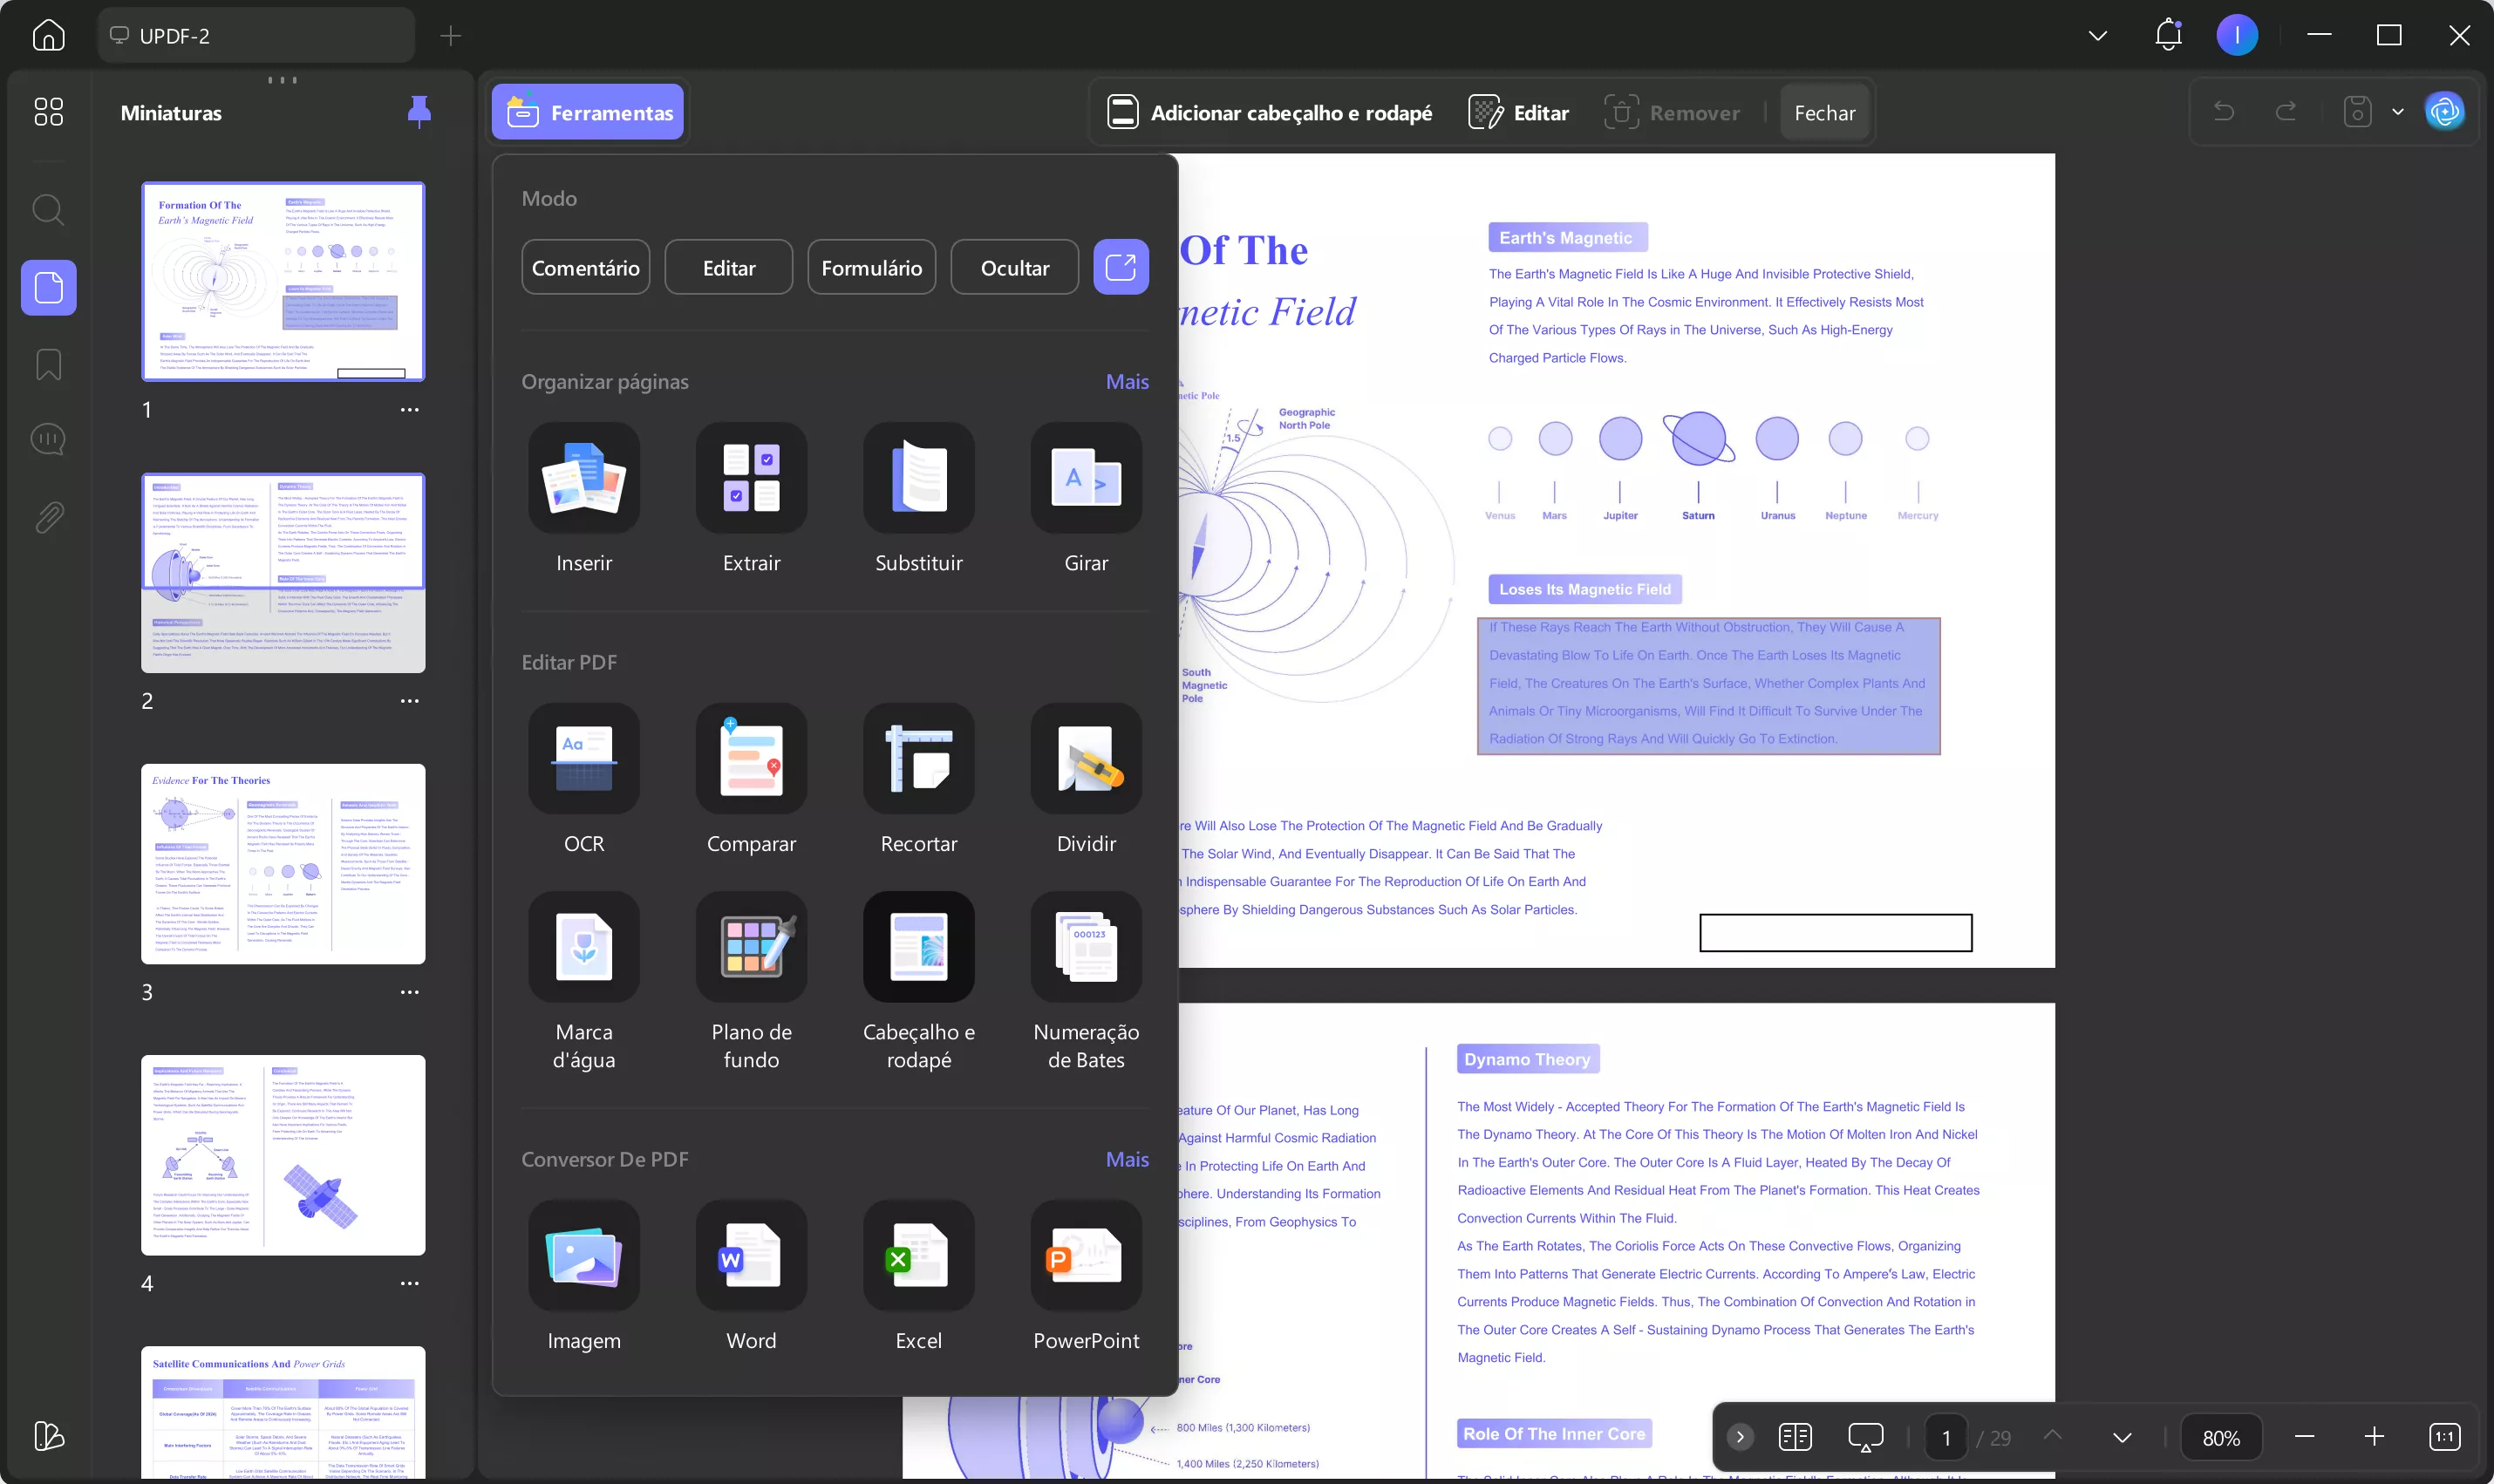Viewport: 2494px width, 1484px height.
Task: Expand the save options dropdown arrow
Action: click(x=2398, y=112)
